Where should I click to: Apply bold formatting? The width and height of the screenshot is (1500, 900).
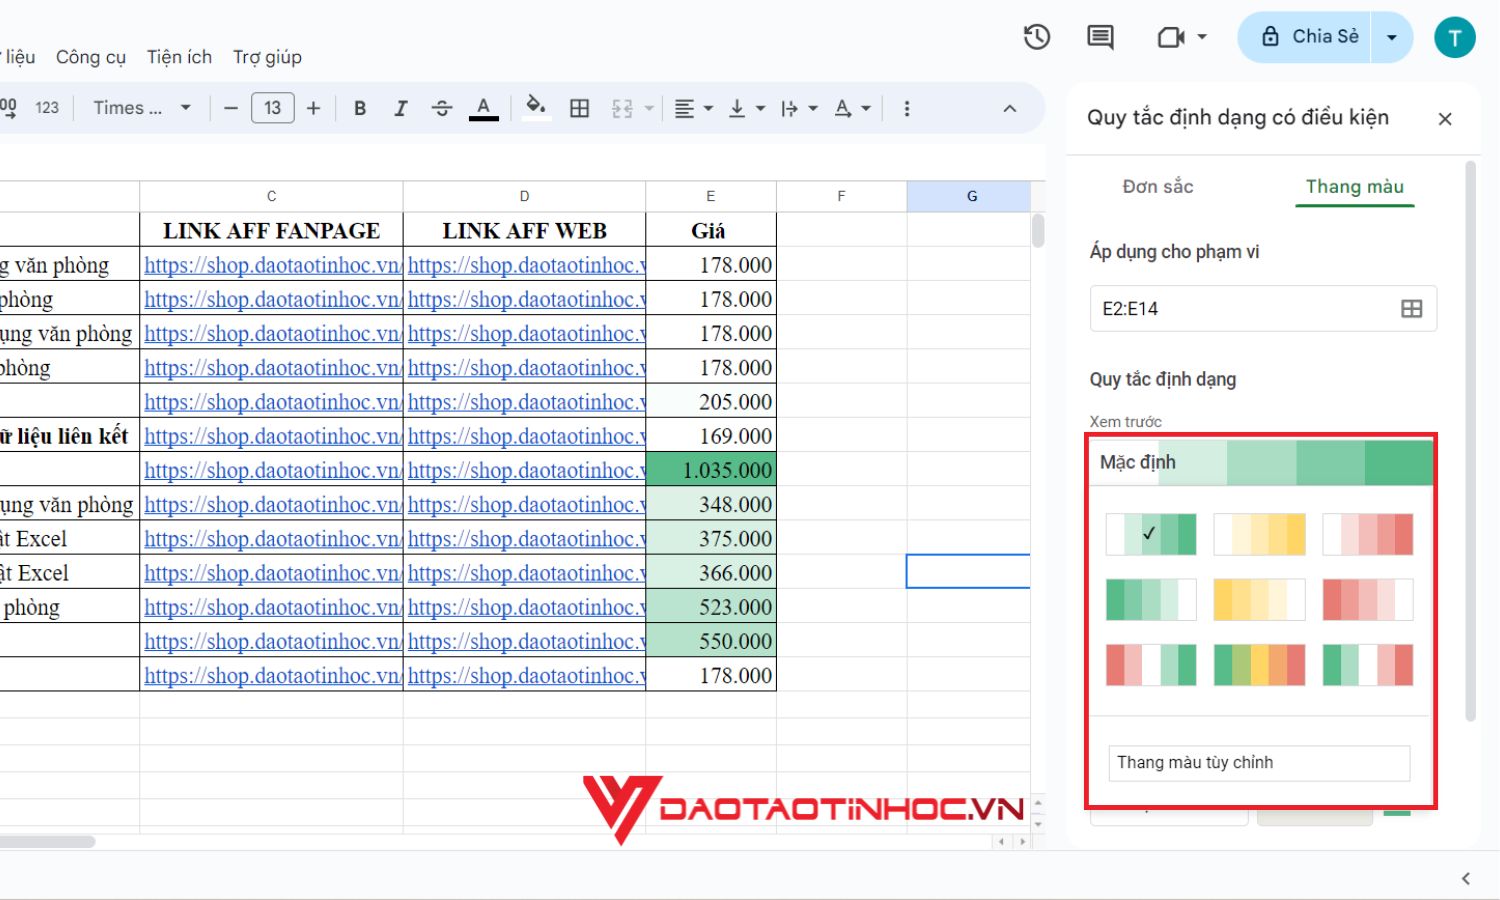360,107
